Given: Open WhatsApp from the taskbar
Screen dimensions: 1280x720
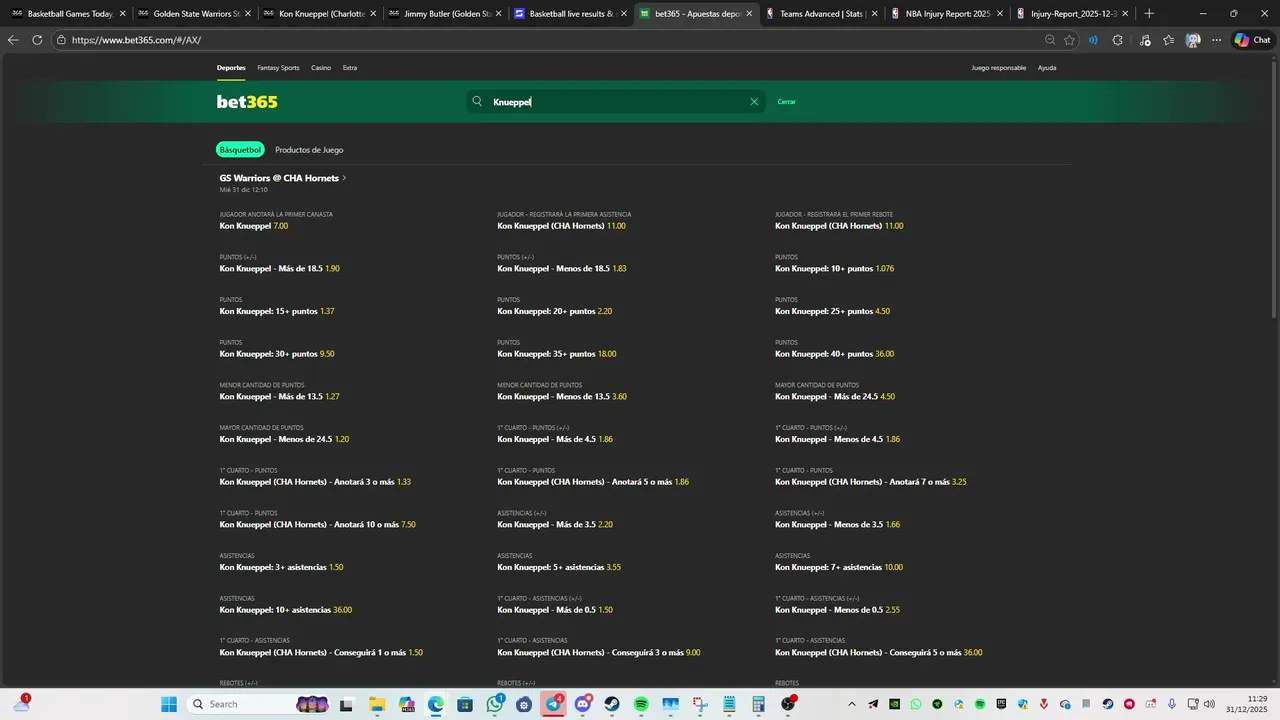Looking at the screenshot, I should coord(495,704).
